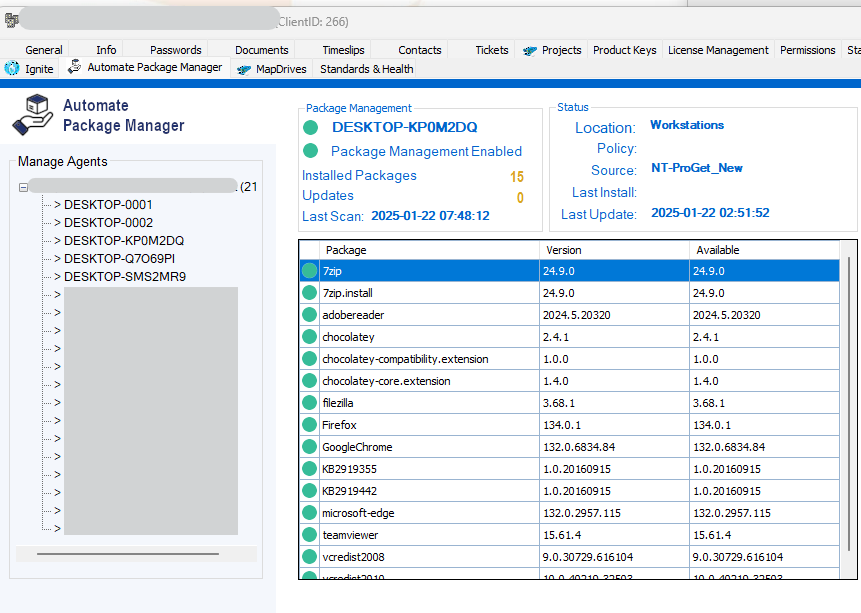Image resolution: width=861 pixels, height=613 pixels.
Task: Click the Ignite tab icon
Action: tap(12, 69)
